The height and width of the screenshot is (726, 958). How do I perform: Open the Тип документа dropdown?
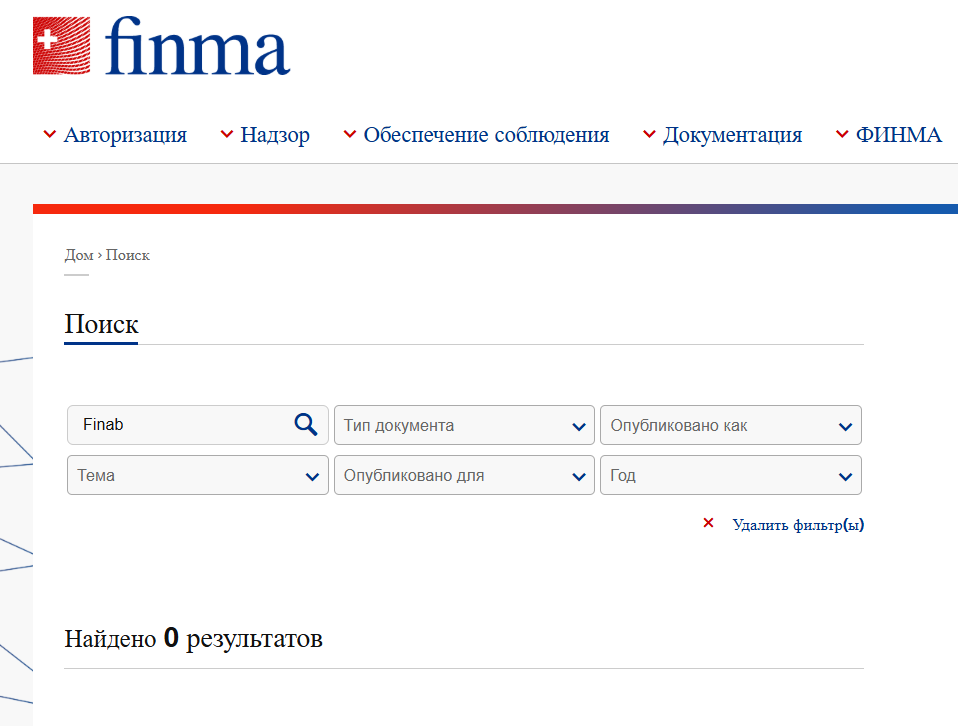point(463,424)
